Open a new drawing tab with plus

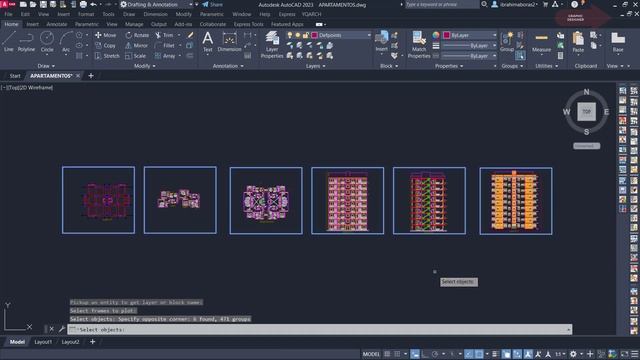[91, 76]
